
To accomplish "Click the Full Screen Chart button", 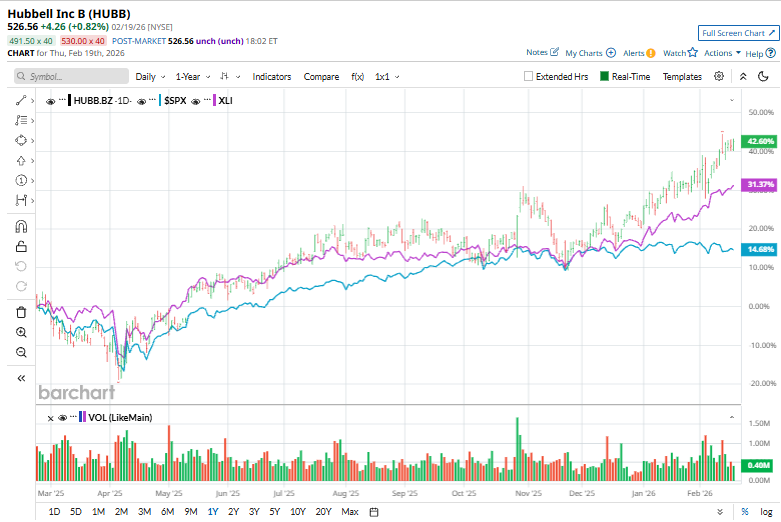I will (739, 33).
